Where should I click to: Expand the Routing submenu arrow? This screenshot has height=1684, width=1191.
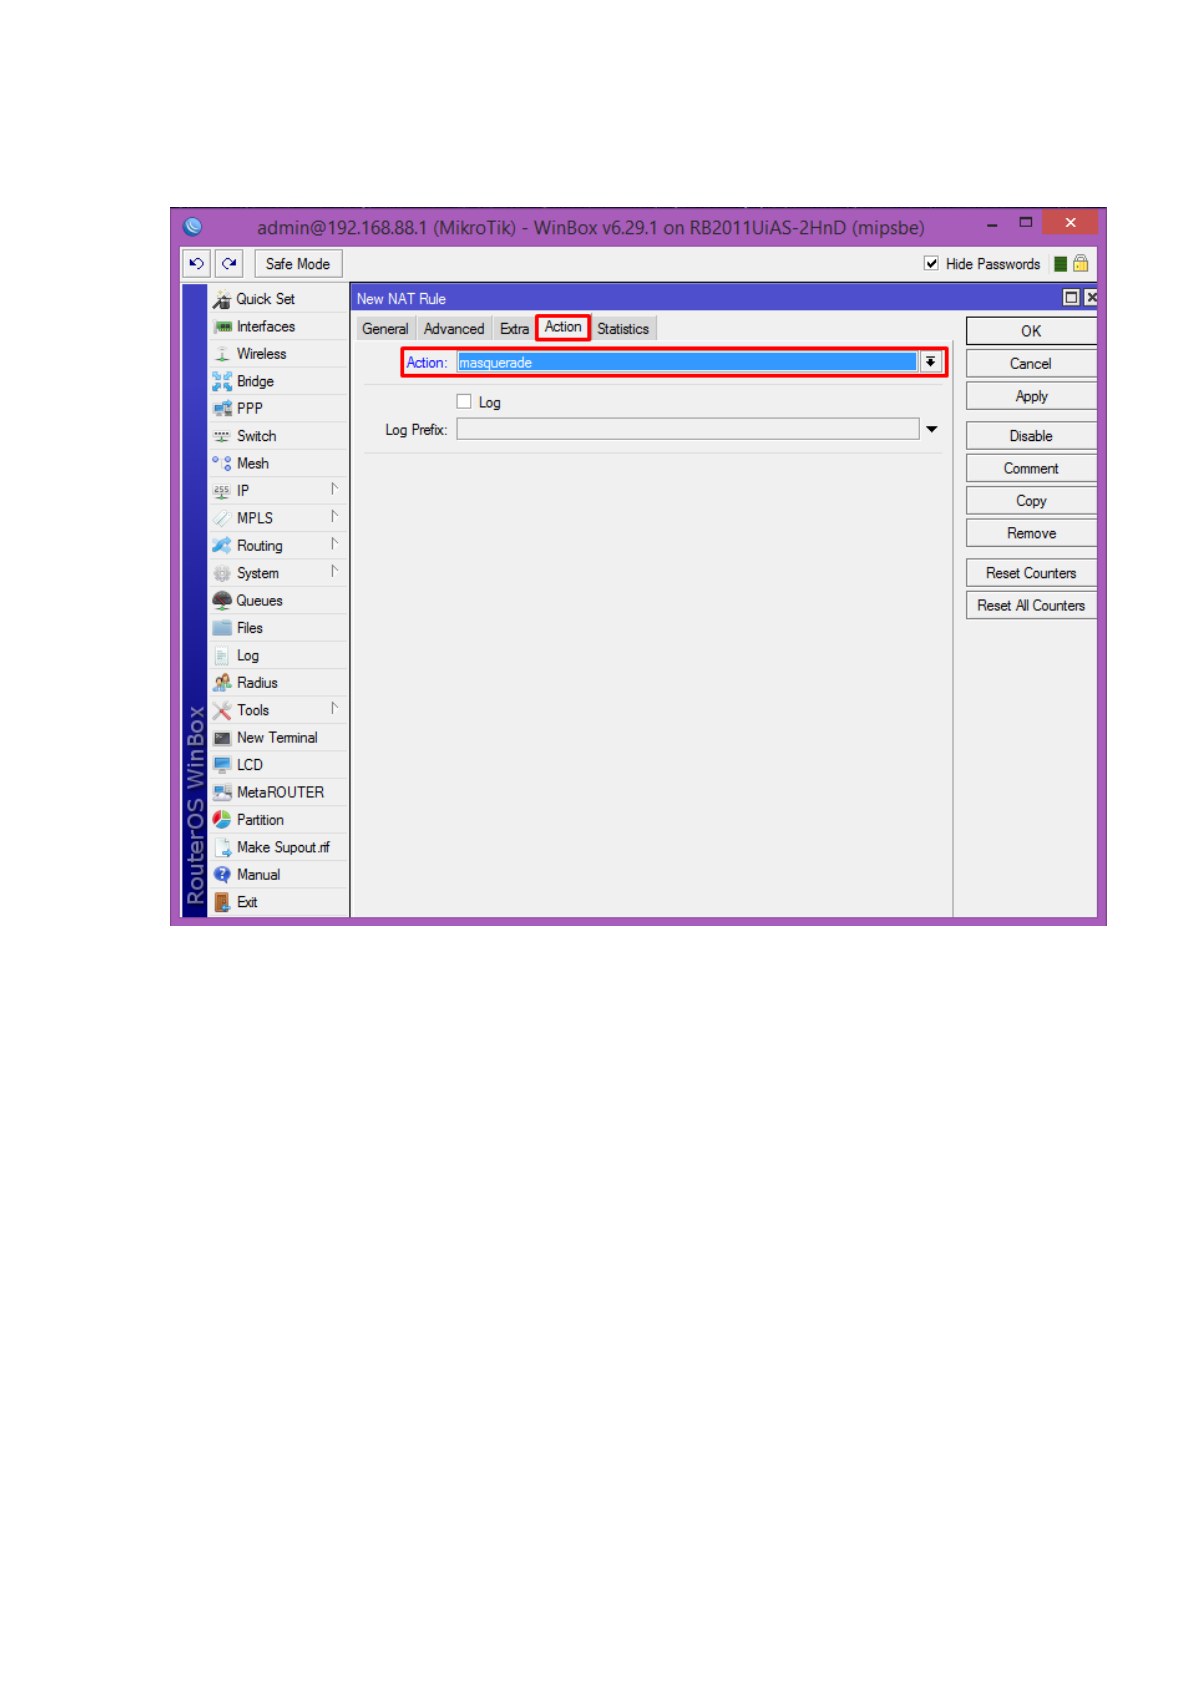(334, 544)
